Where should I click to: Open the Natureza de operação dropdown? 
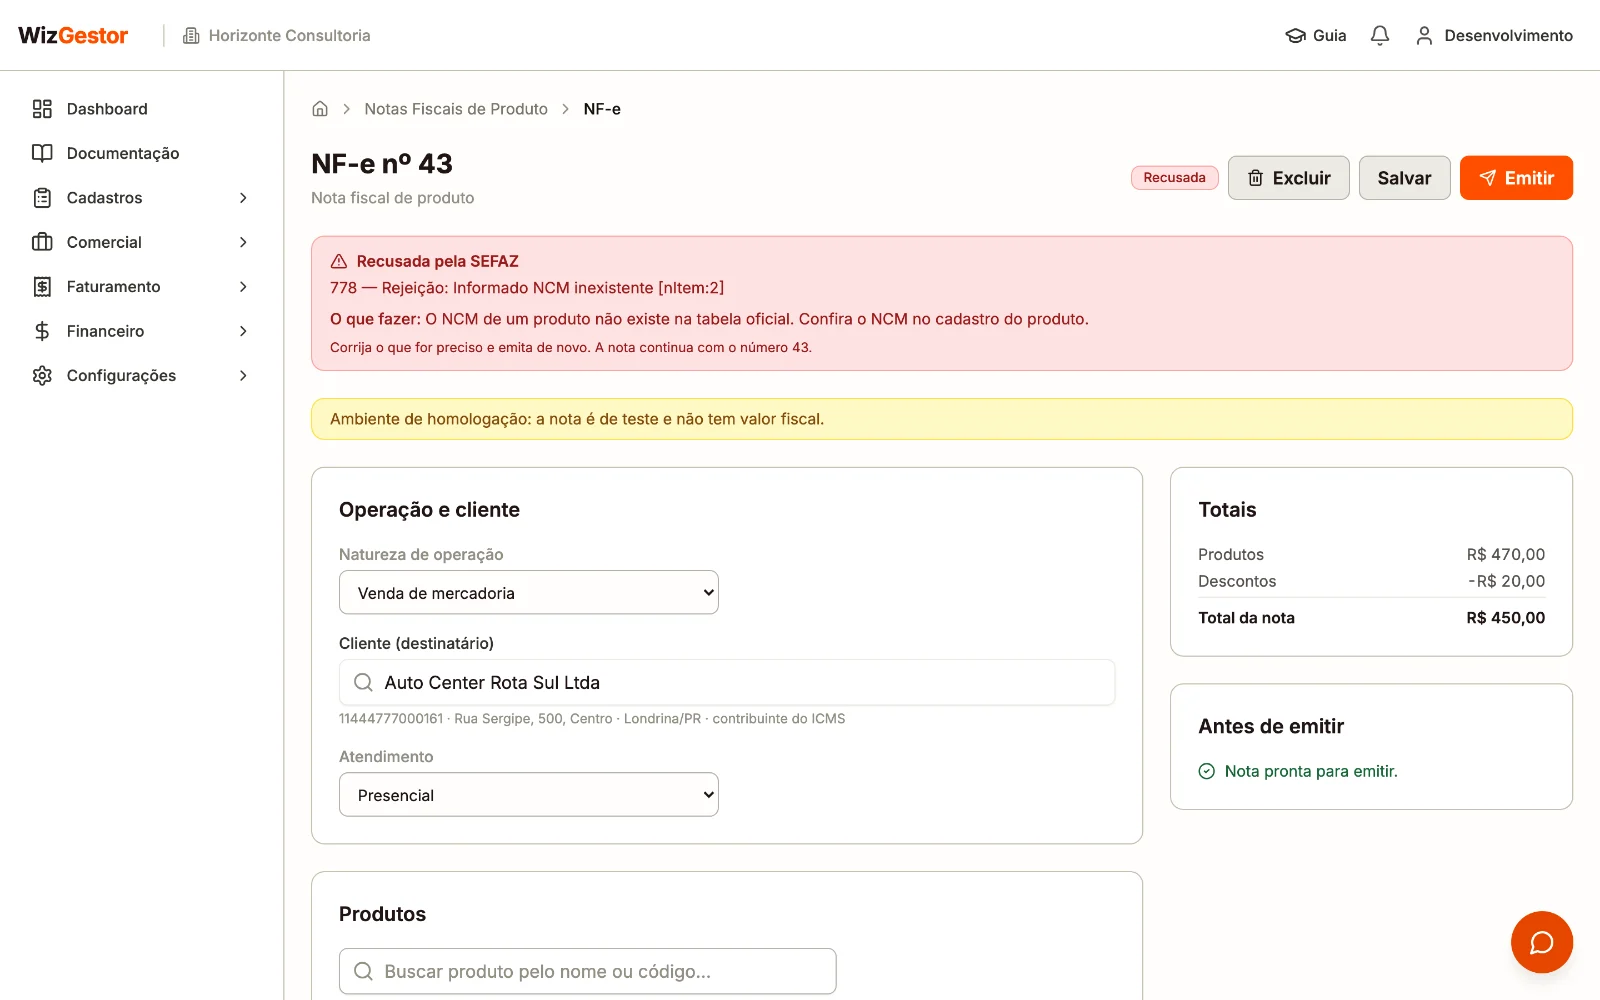pos(529,592)
